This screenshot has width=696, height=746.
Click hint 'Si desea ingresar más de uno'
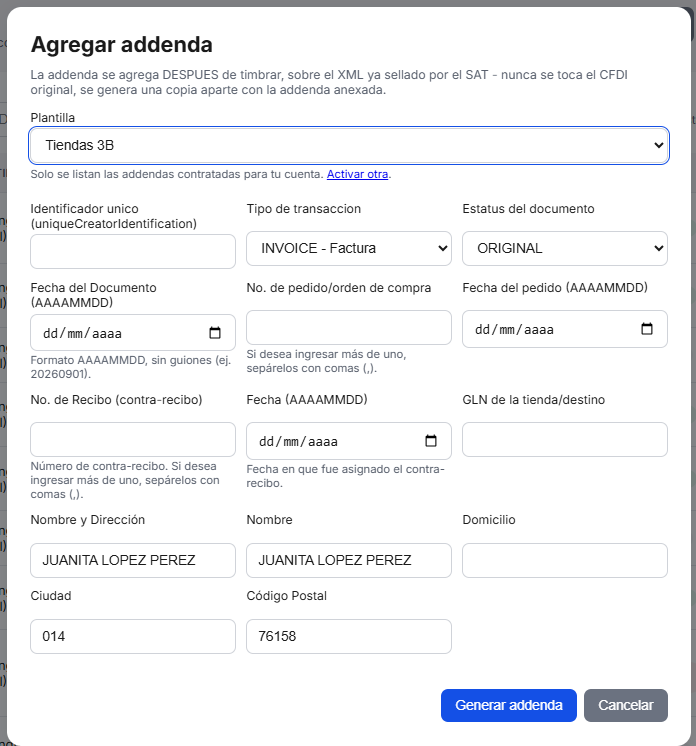[x=326, y=361]
